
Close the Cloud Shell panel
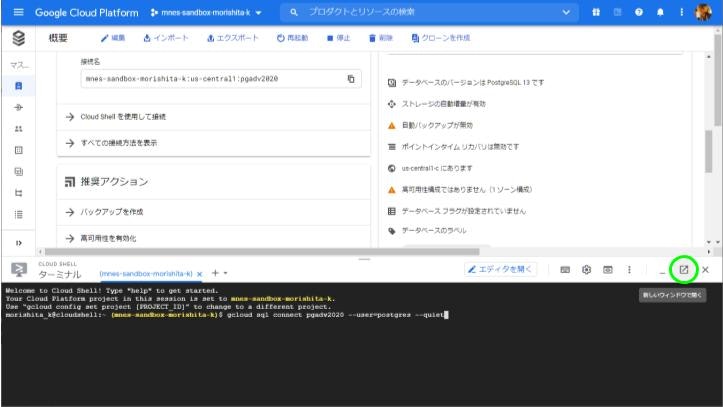tap(705, 270)
